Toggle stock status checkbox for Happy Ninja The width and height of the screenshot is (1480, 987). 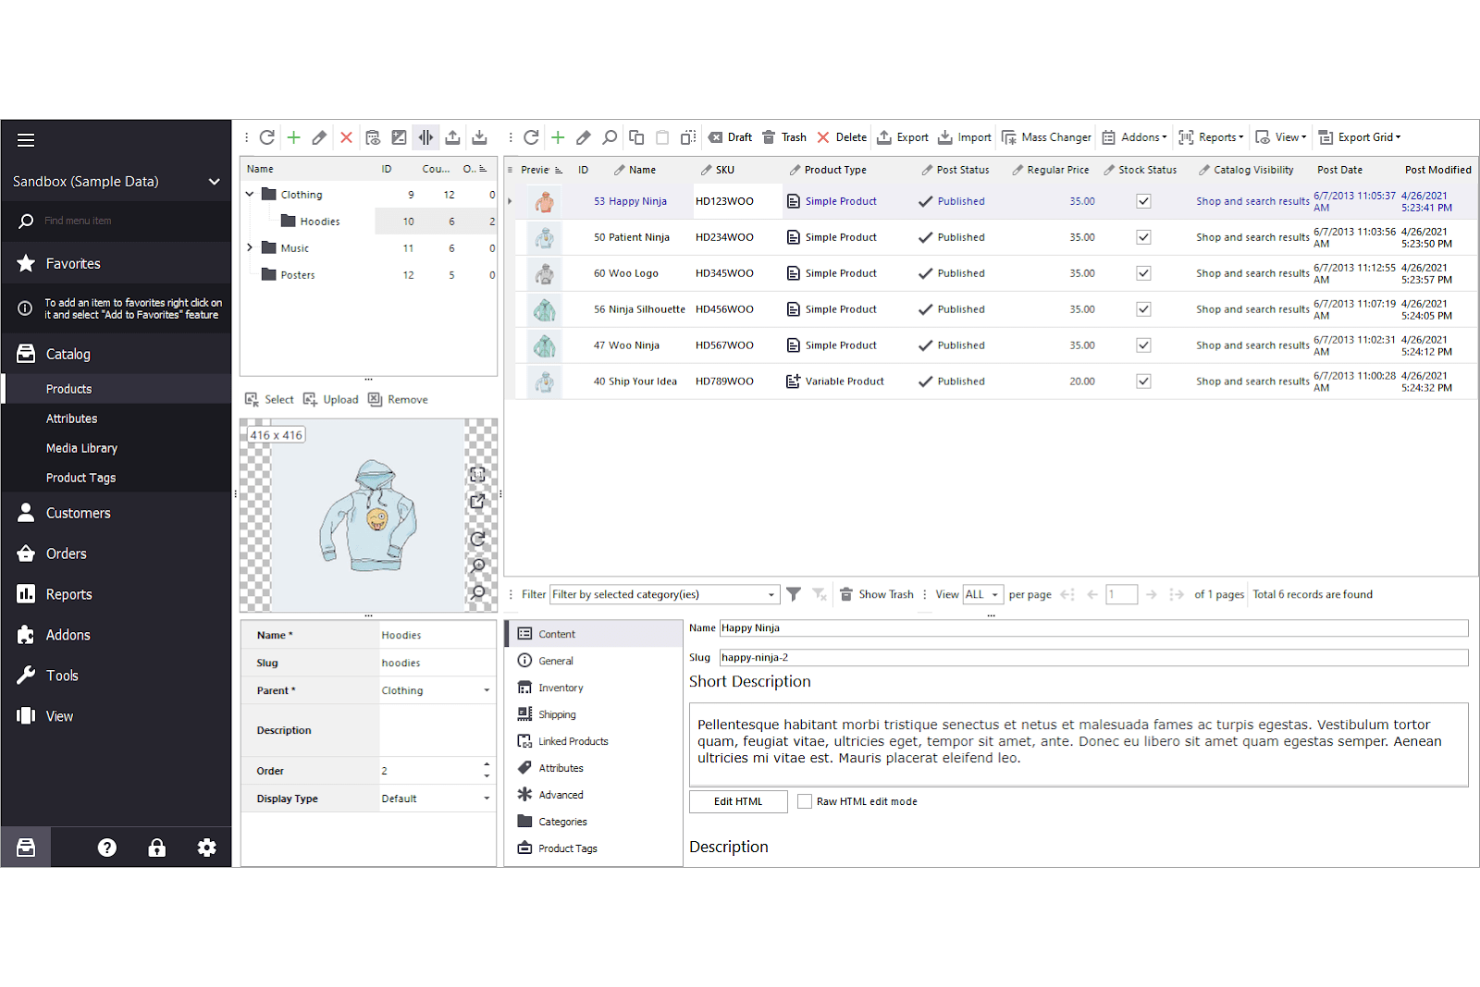click(1143, 201)
